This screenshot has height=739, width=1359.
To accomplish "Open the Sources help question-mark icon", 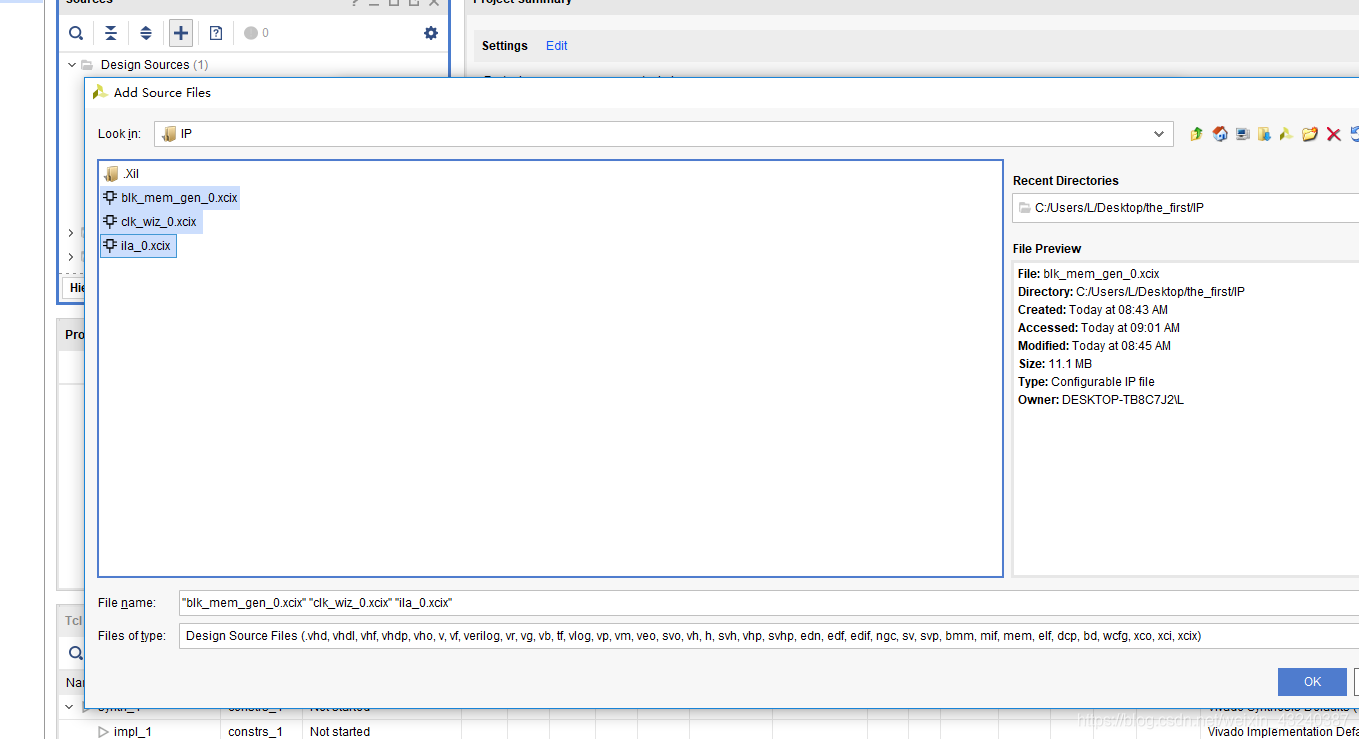I will click(216, 33).
